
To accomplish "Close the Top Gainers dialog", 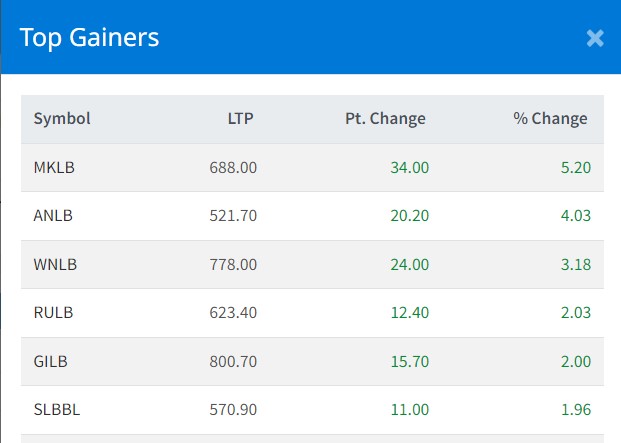I will [595, 38].
